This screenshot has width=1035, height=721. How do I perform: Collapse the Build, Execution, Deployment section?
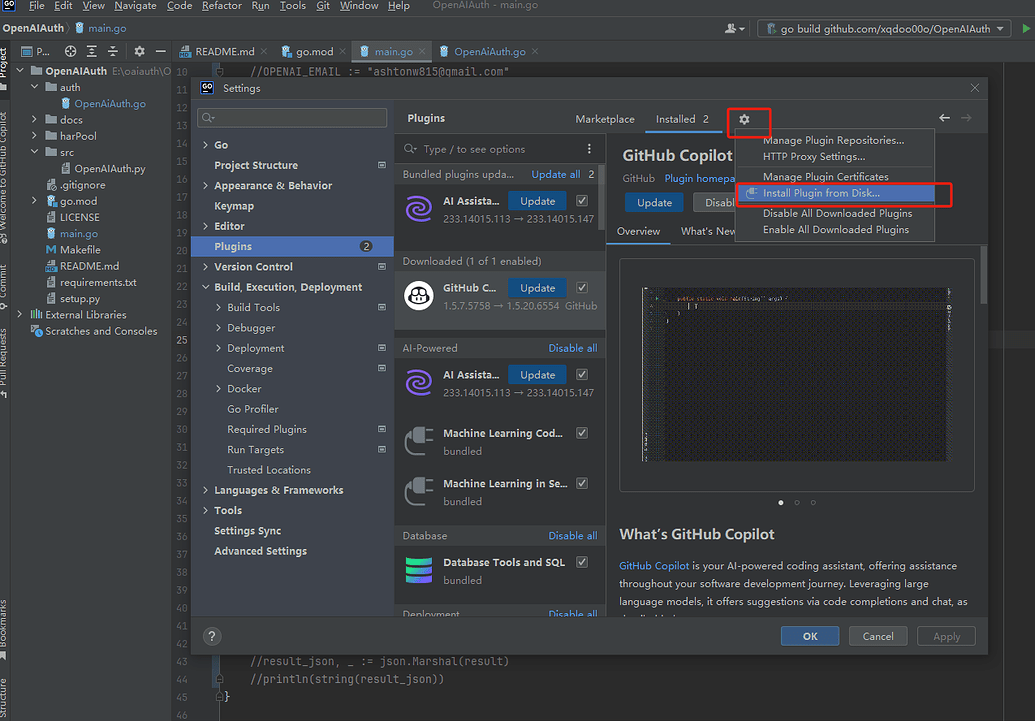[205, 287]
